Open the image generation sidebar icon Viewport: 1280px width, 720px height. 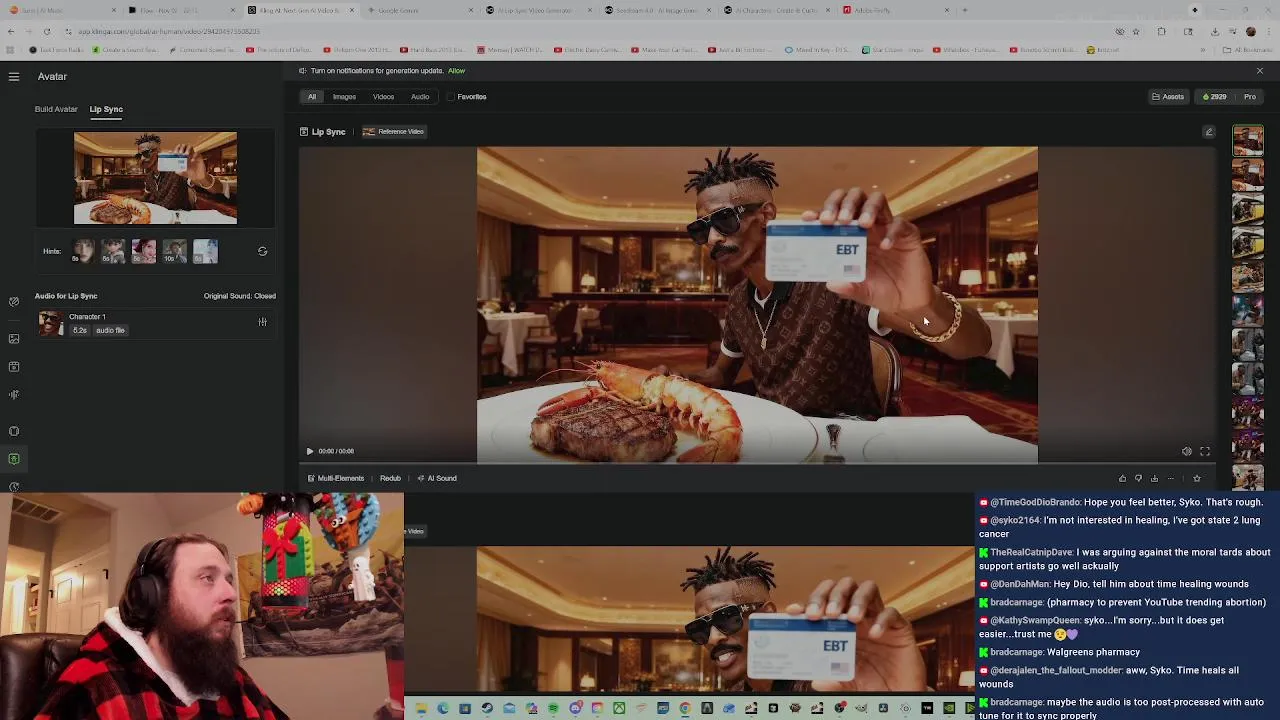pos(14,338)
